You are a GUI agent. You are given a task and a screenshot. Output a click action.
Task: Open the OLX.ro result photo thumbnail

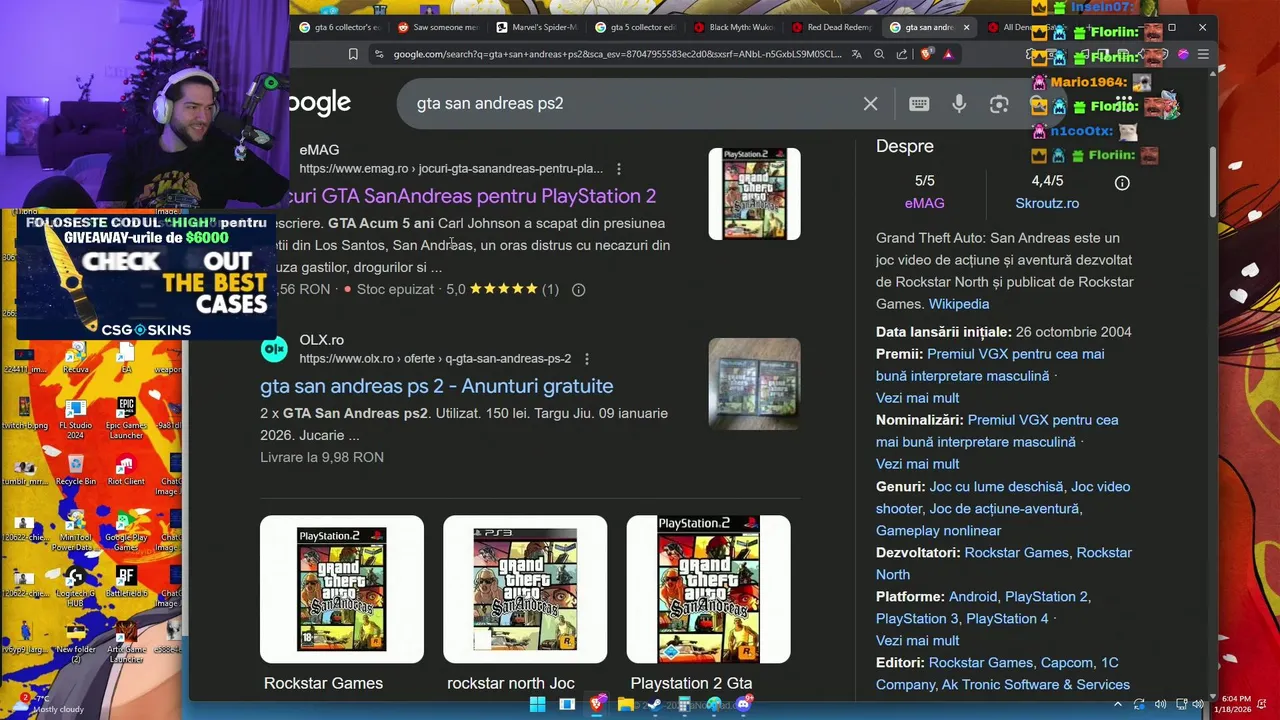tap(754, 384)
